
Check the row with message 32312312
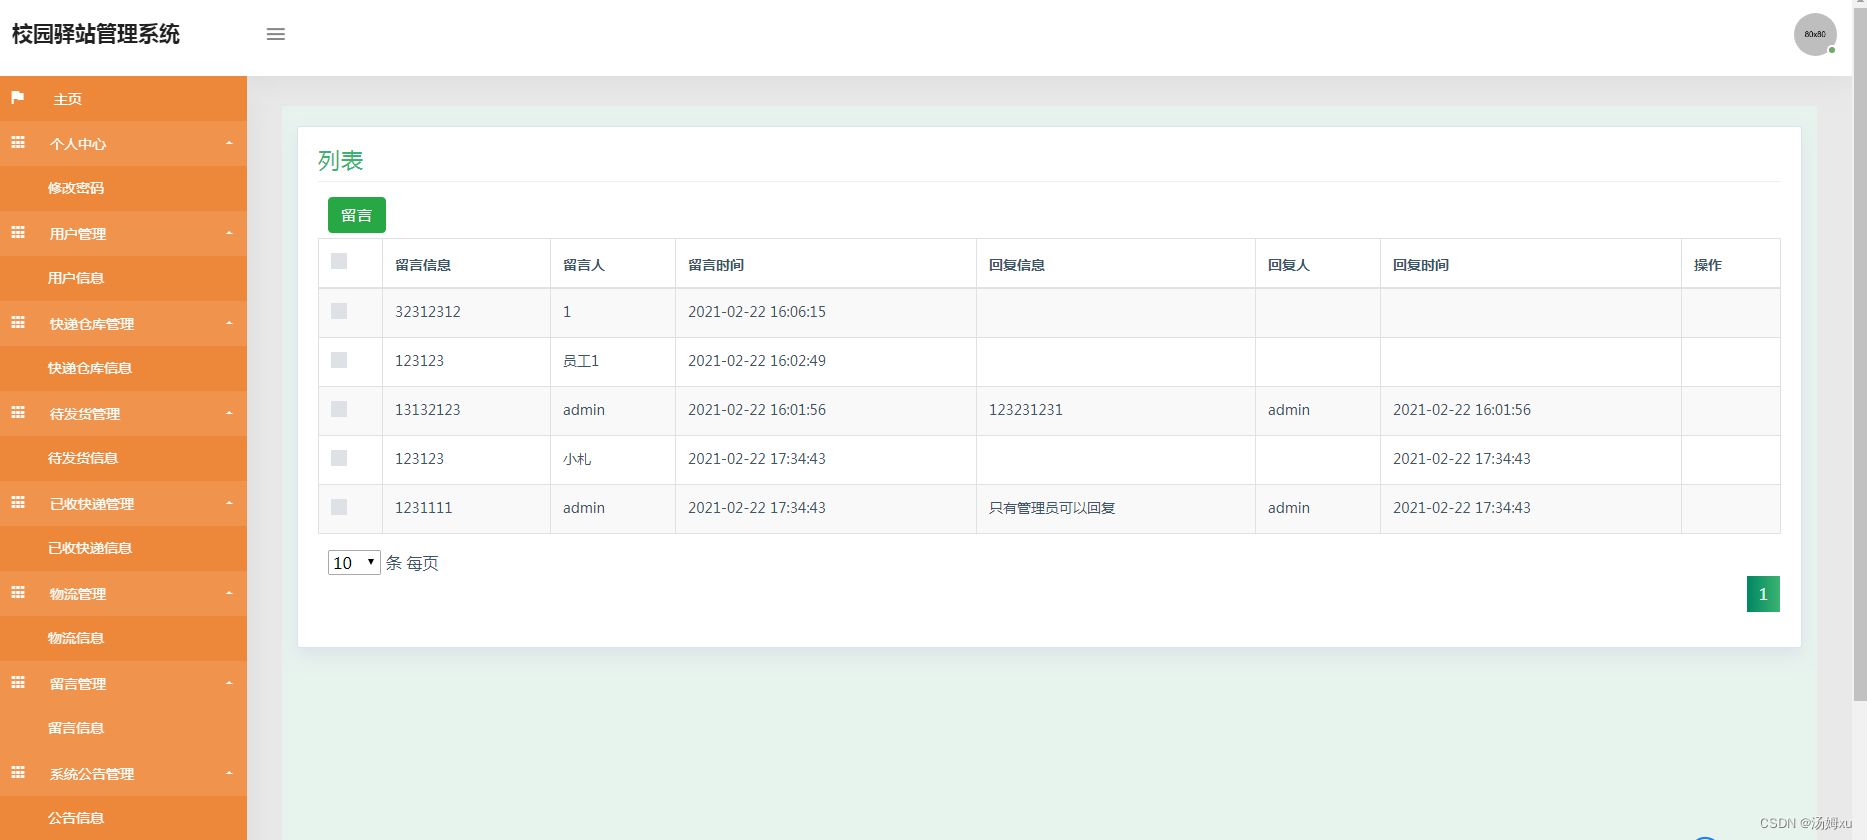coord(339,311)
